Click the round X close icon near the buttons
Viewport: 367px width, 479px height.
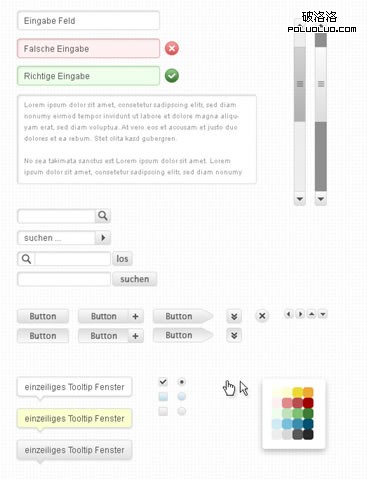(262, 316)
